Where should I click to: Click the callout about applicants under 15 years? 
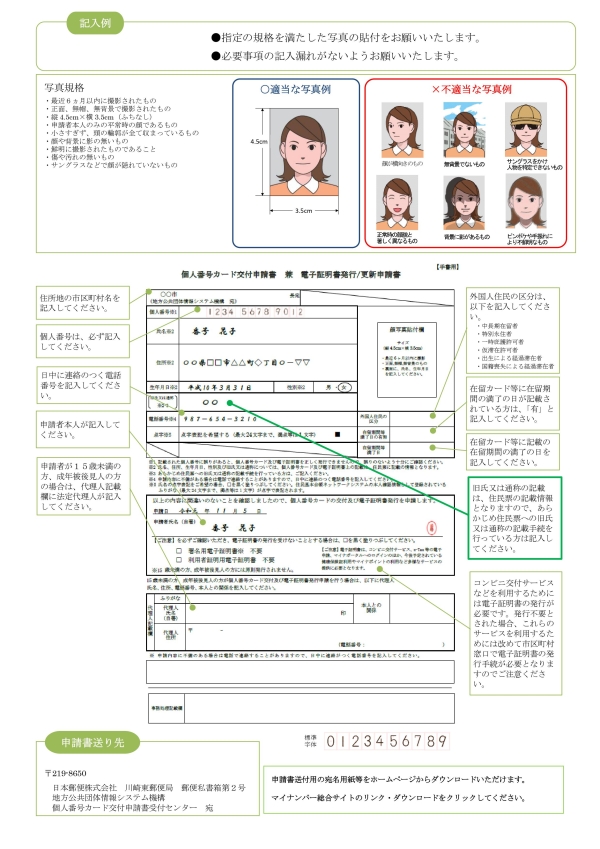pyautogui.click(x=83, y=486)
